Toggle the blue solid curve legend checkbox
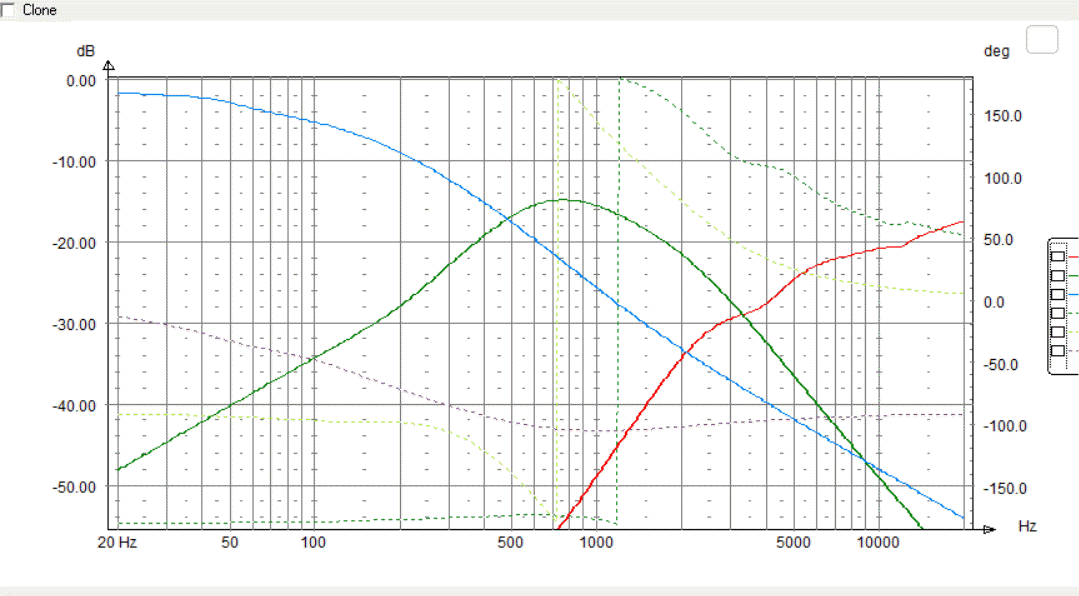This screenshot has height=596, width=1079. pyautogui.click(x=1058, y=294)
